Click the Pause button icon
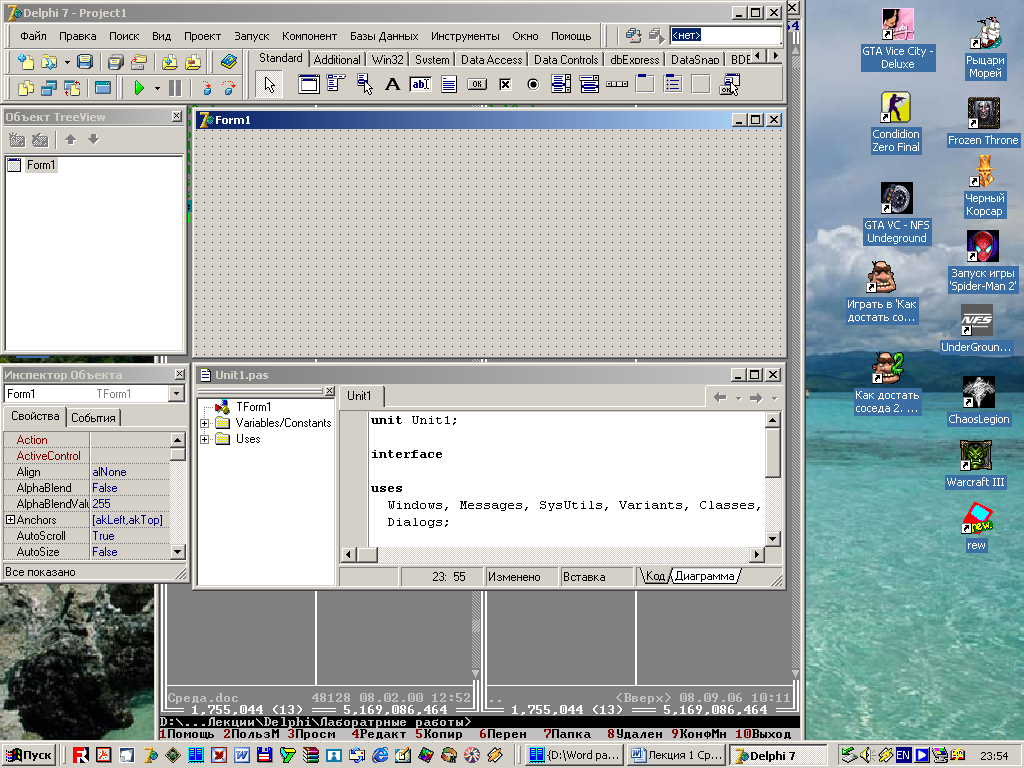This screenshot has height=768, width=1024. (175, 88)
